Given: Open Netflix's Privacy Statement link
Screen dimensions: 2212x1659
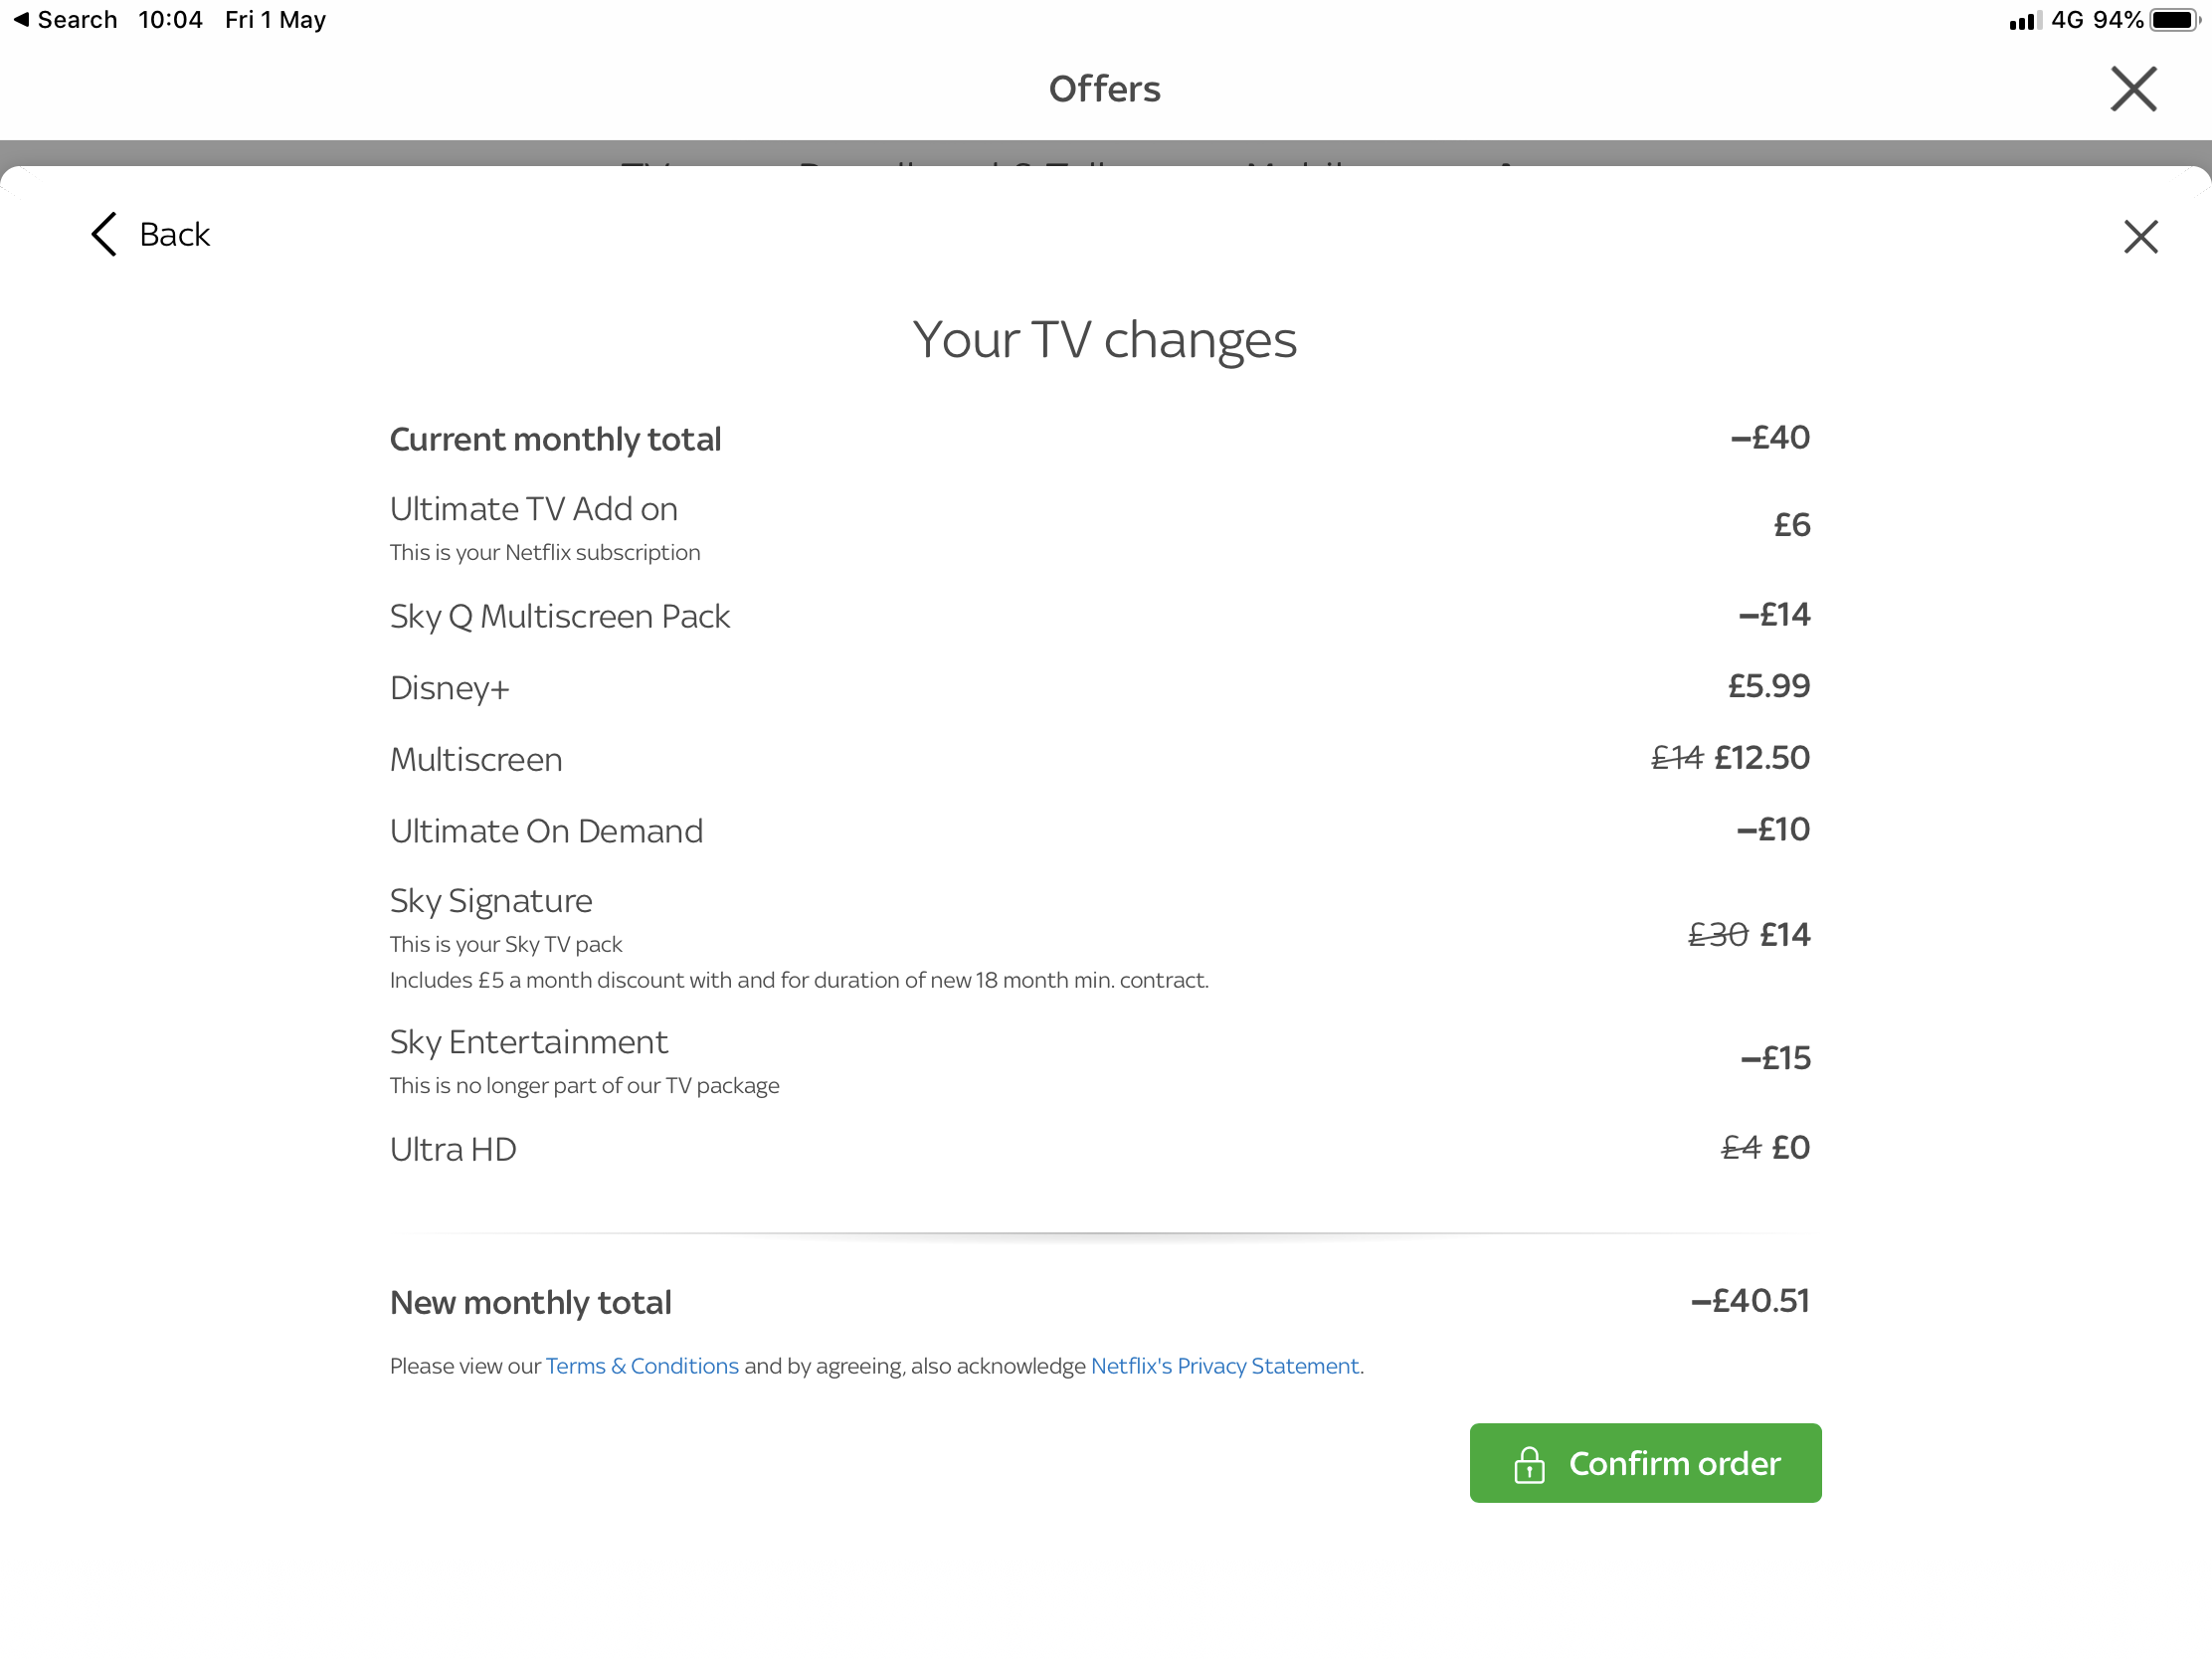Looking at the screenshot, I should click(1224, 1366).
